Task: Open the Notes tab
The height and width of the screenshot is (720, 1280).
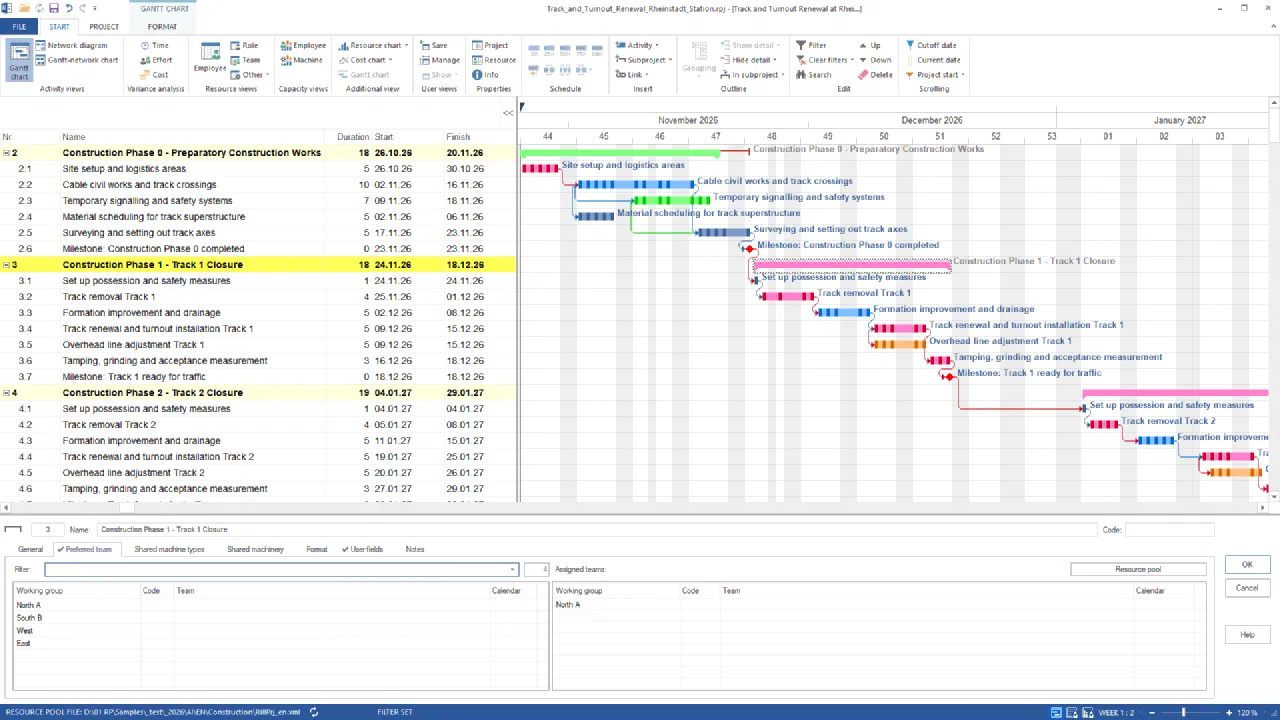Action: click(x=415, y=549)
